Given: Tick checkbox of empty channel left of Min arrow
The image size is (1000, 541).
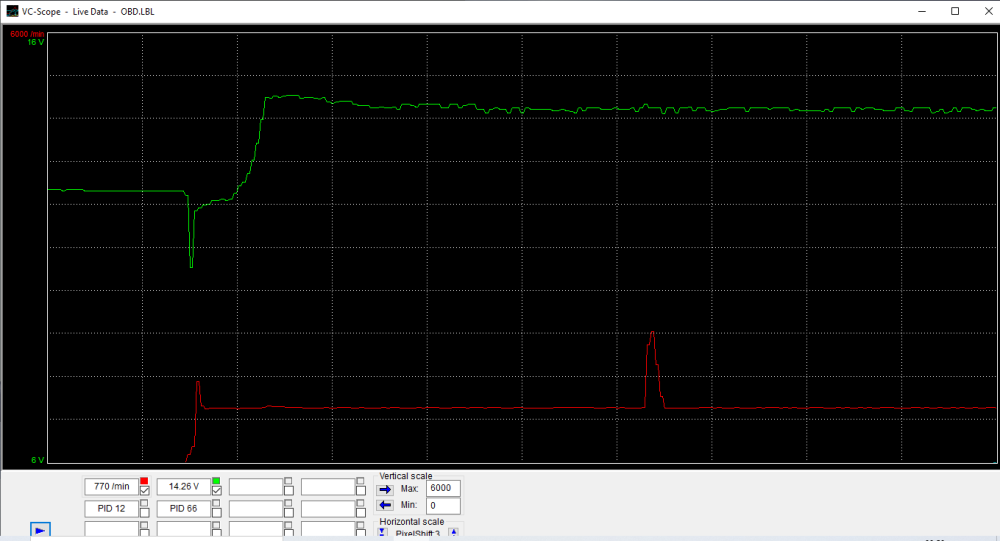Looking at the screenshot, I should point(360,512).
